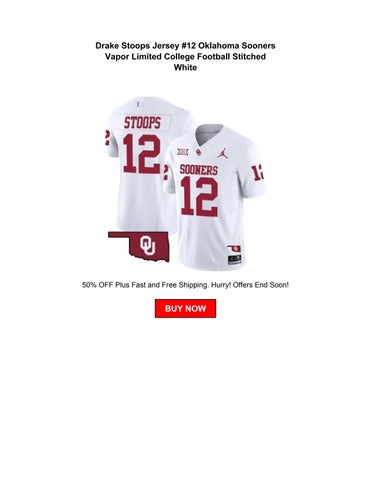
Task: Select the STOOPS nameplate on back jersey
Action: point(142,123)
